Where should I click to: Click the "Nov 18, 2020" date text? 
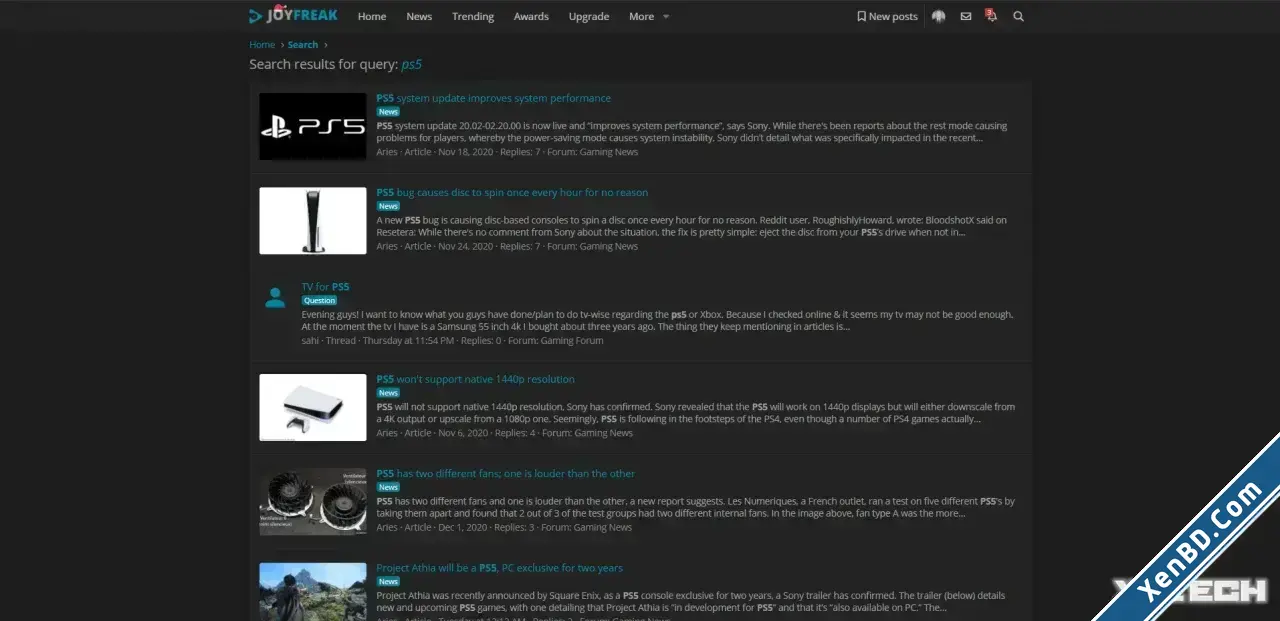[465, 152]
